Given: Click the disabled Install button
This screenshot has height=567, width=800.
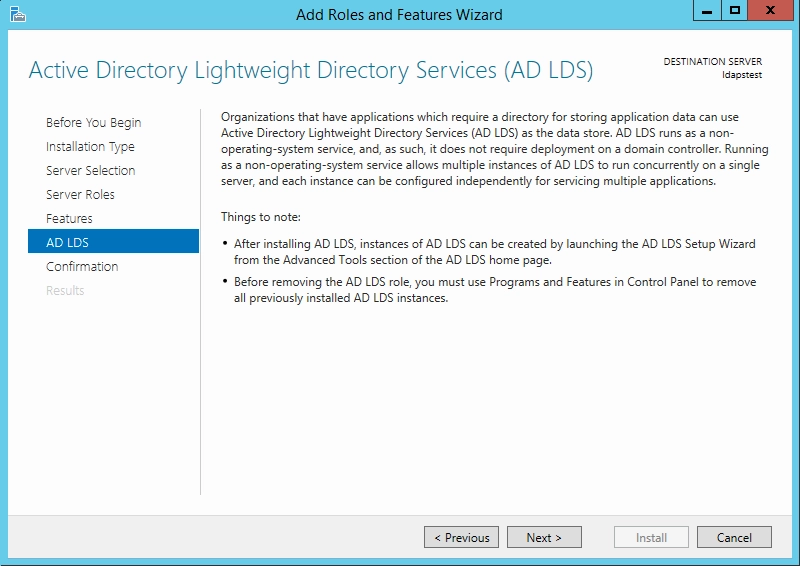Looking at the screenshot, I should point(652,537).
